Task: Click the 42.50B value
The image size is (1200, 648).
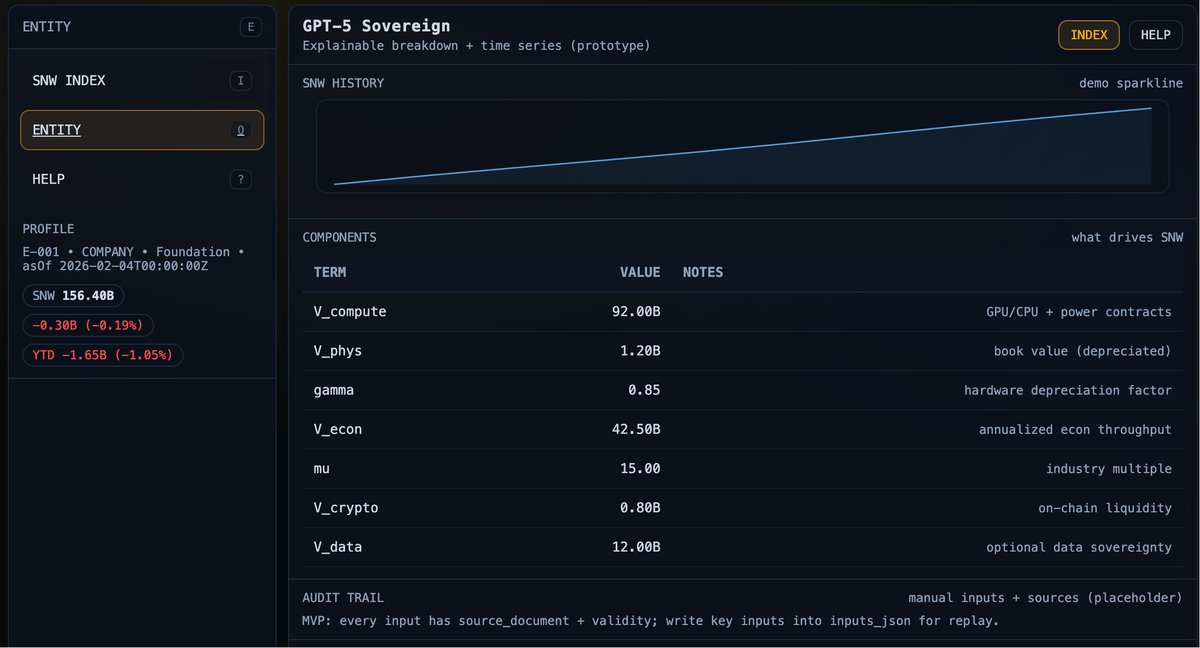Action: (x=636, y=429)
